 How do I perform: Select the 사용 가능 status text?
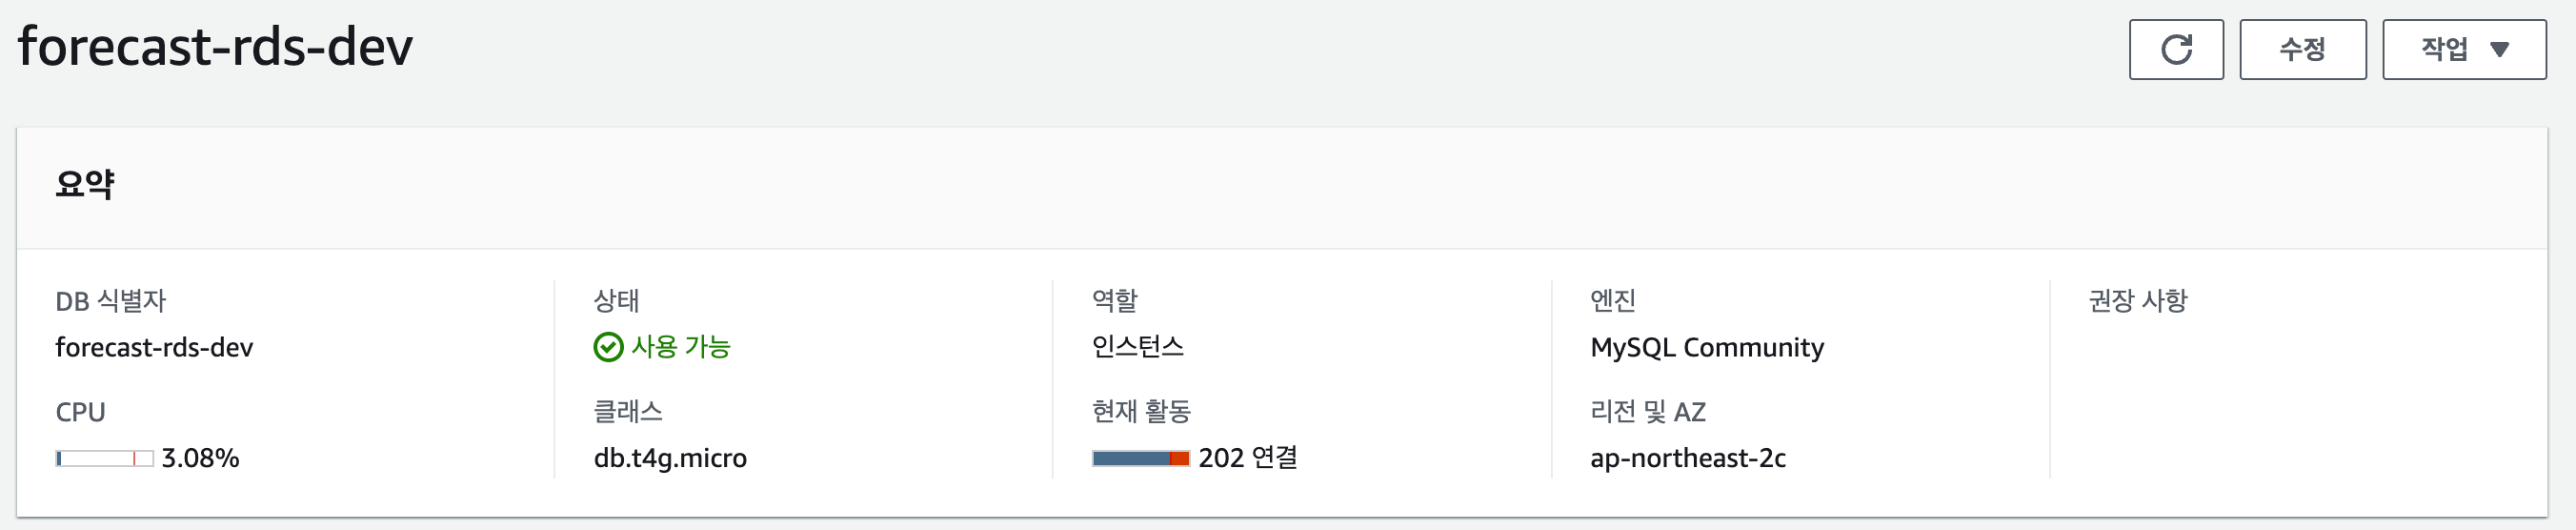point(681,347)
